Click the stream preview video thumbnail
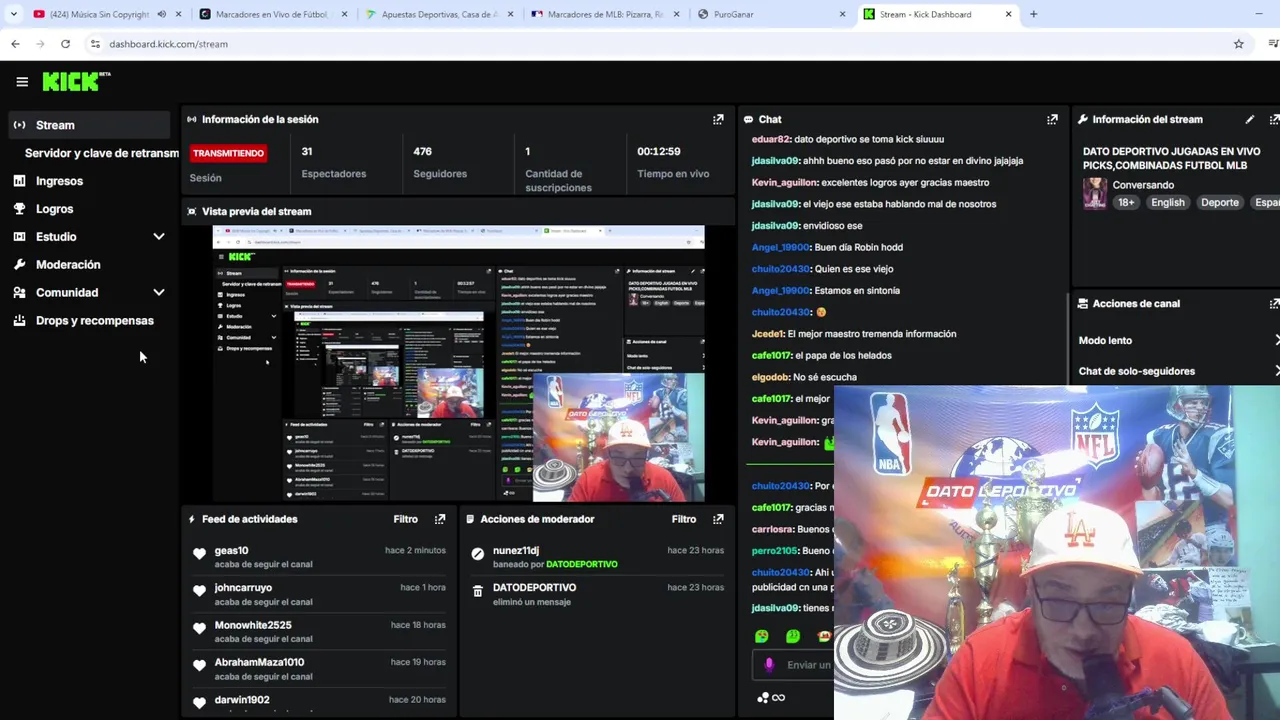 click(x=458, y=363)
